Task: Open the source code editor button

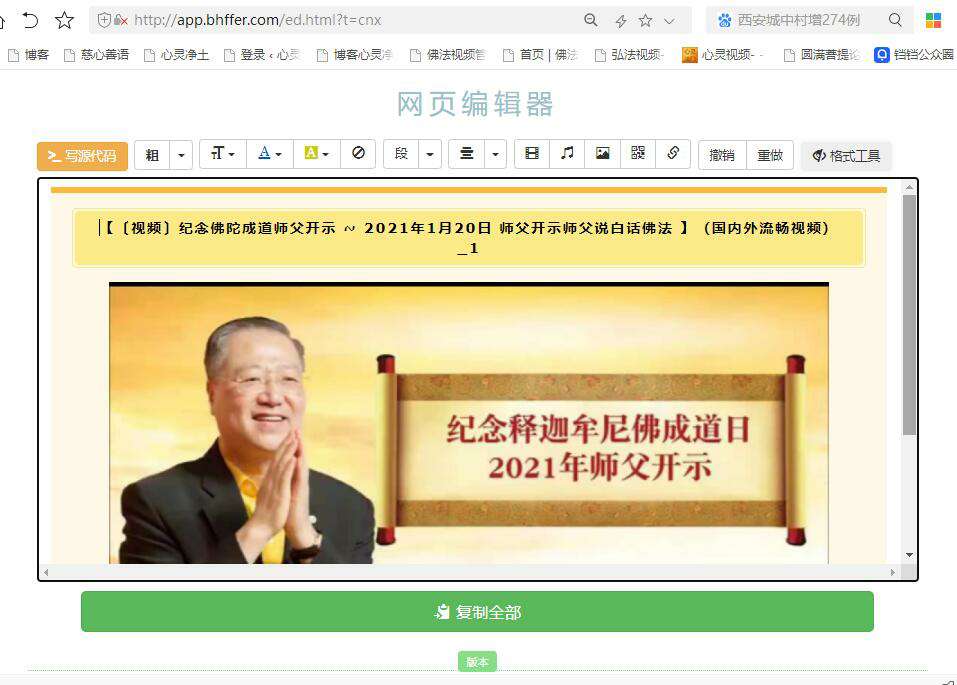Action: (82, 156)
